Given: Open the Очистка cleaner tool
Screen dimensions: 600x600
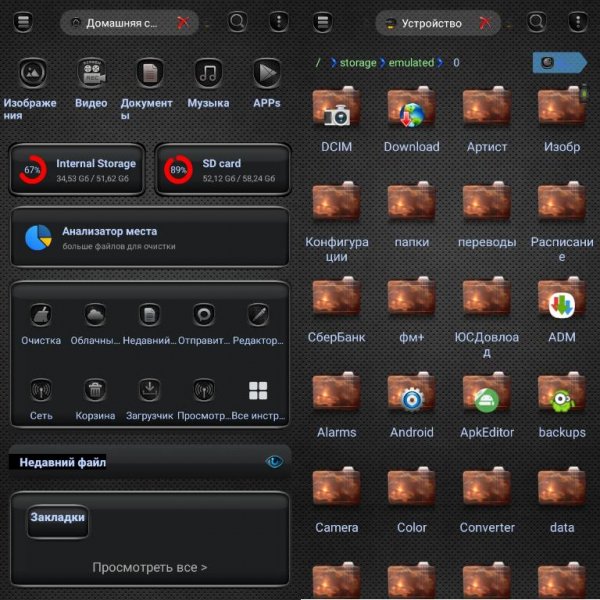Looking at the screenshot, I should (x=41, y=315).
